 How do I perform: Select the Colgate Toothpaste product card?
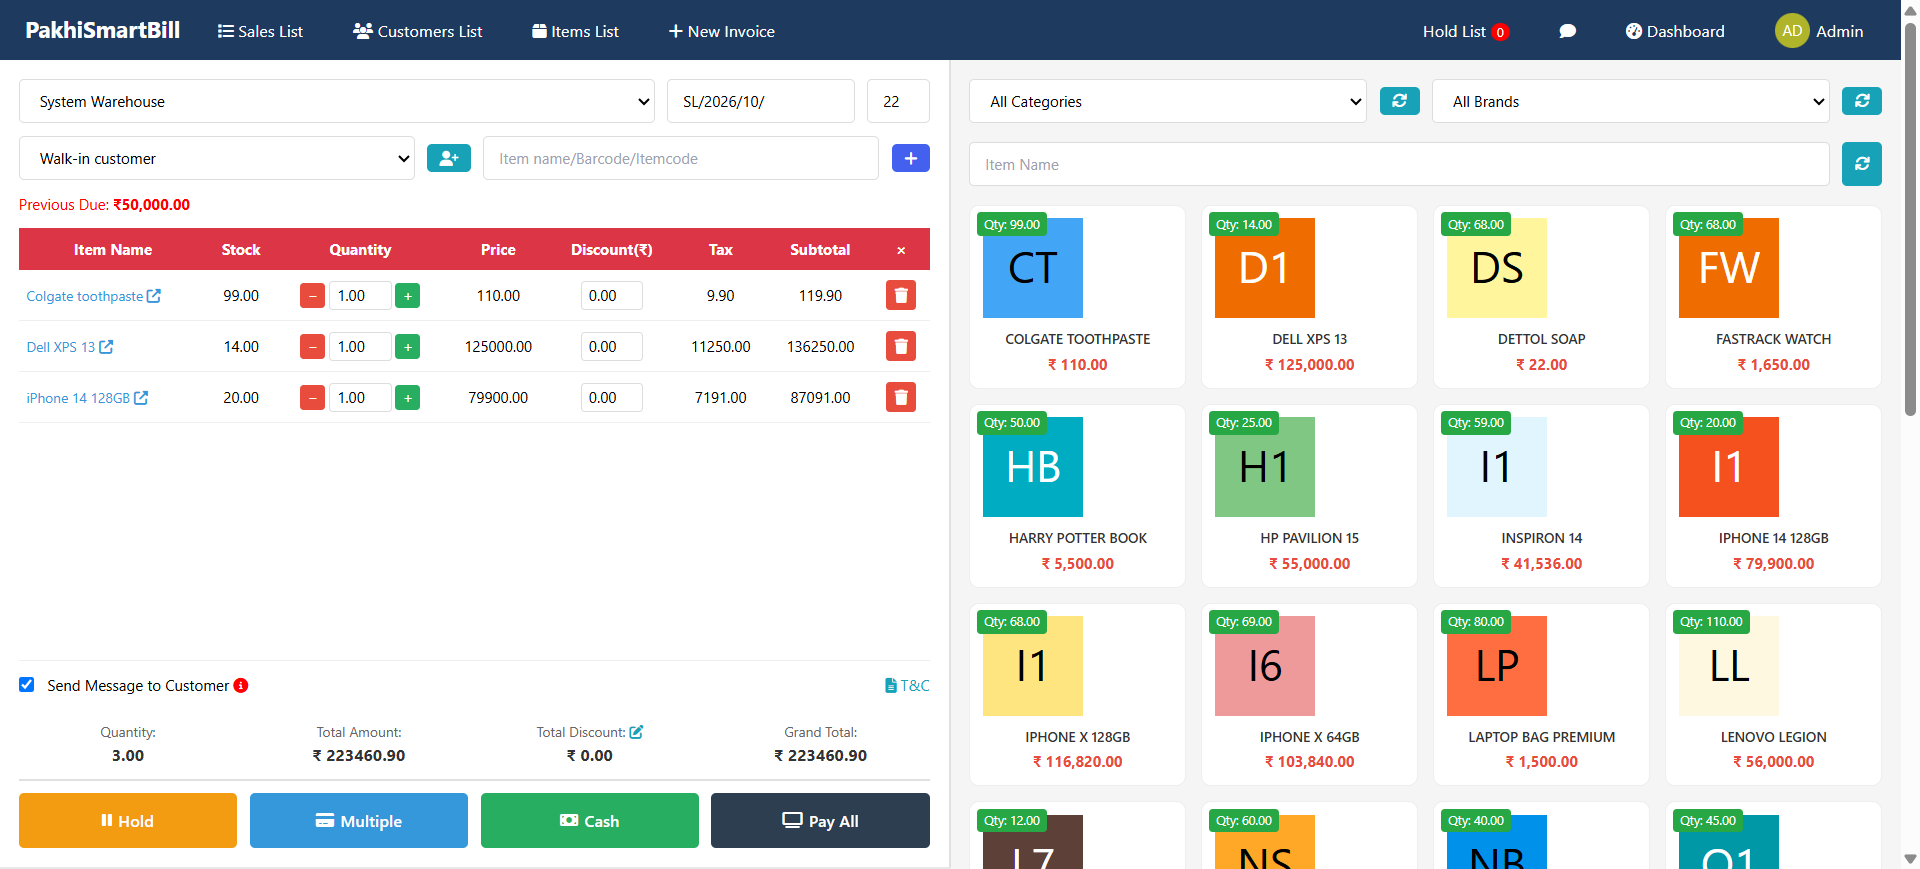coord(1077,297)
